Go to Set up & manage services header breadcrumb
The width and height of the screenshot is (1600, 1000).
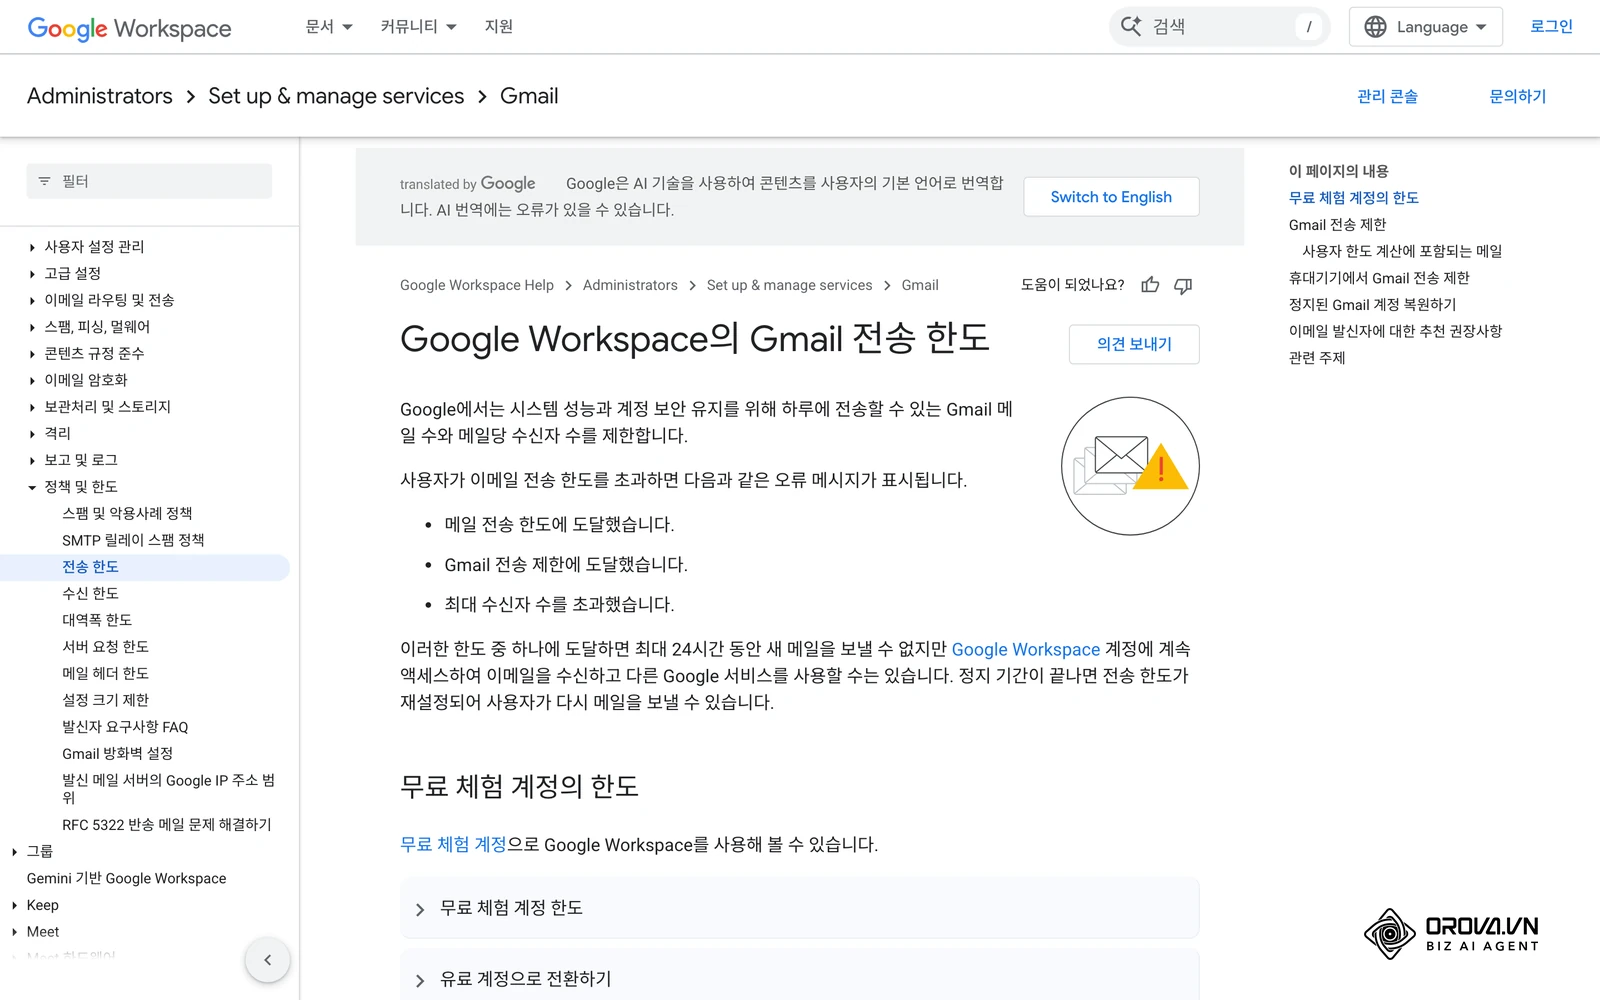tap(336, 96)
